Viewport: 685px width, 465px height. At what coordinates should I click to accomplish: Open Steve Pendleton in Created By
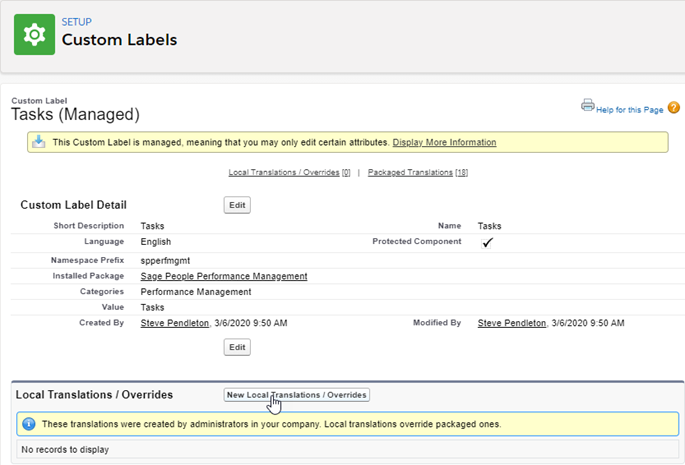tap(175, 323)
